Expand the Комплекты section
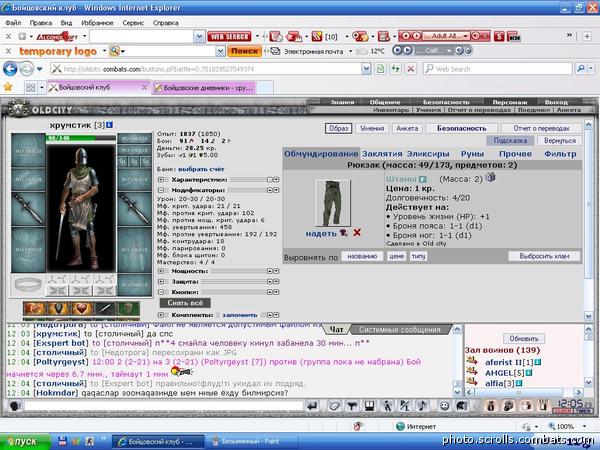Image resolution: width=600 pixels, height=450 pixels. (161, 315)
